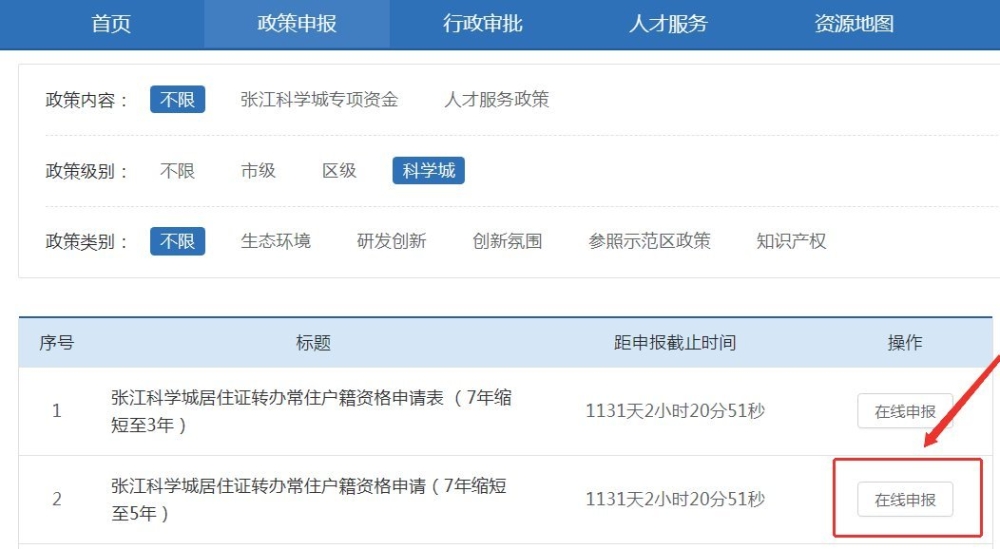Open the 首页 navigation tab
The image size is (1000, 549).
point(111,24)
